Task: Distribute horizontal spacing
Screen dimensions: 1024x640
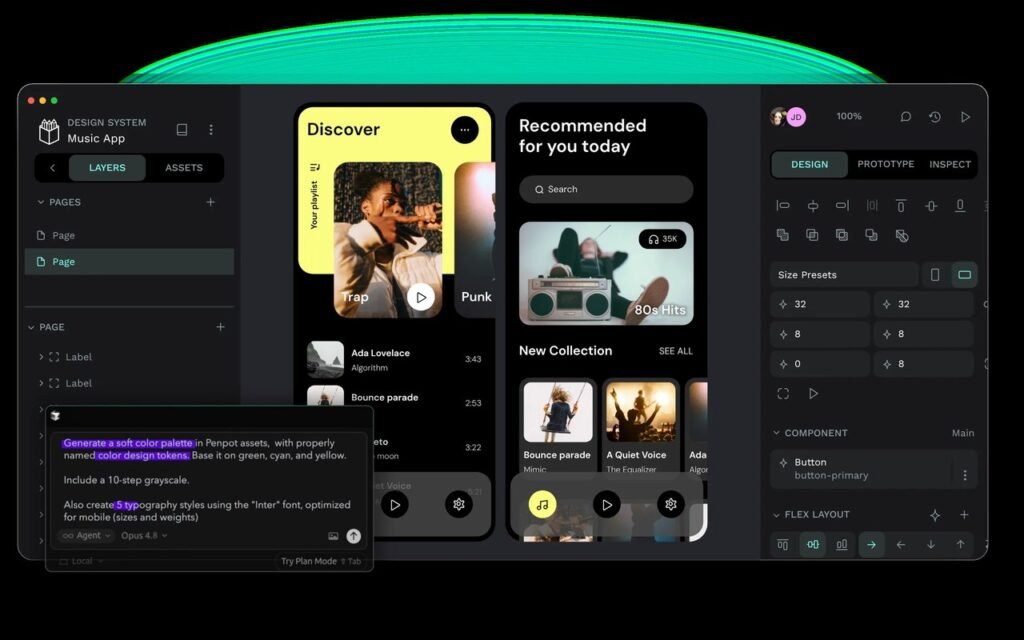Action: pos(872,206)
